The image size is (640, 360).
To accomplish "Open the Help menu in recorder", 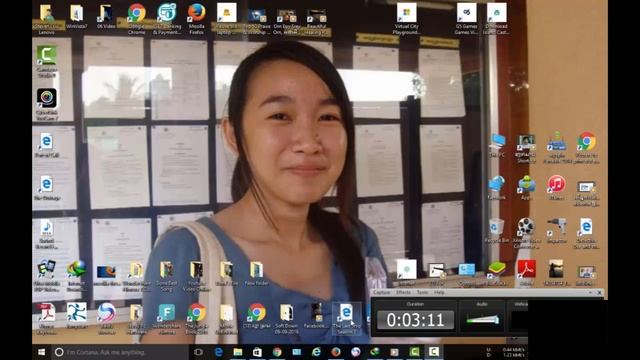I will pyautogui.click(x=439, y=293).
